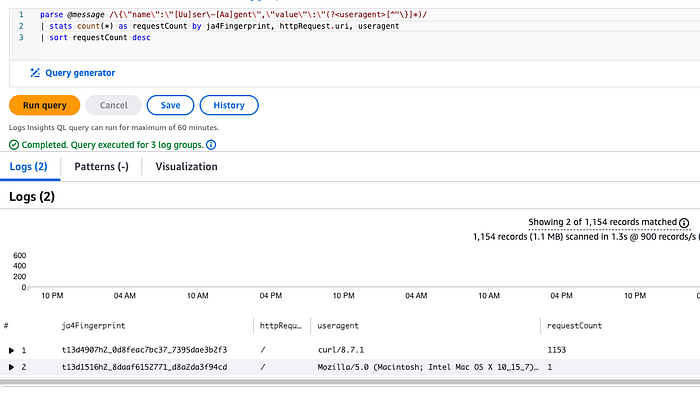Click the requestCount column header

575,326
